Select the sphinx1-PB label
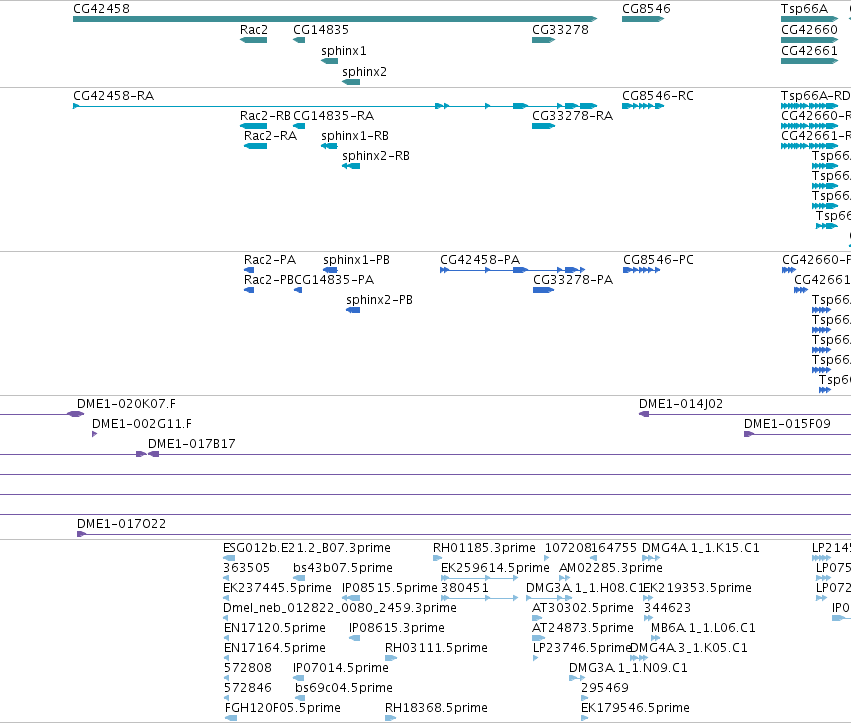Image resolution: width=851 pixels, height=723 pixels. 357,260
